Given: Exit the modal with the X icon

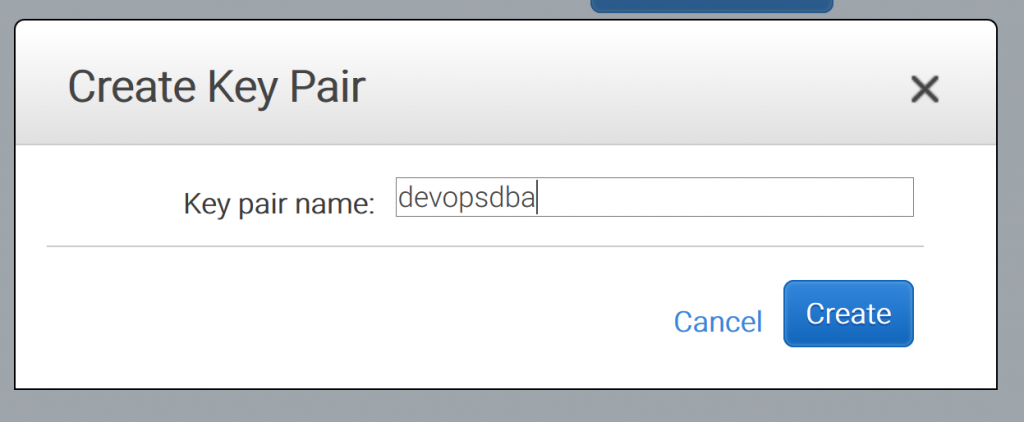Looking at the screenshot, I should tap(924, 89).
